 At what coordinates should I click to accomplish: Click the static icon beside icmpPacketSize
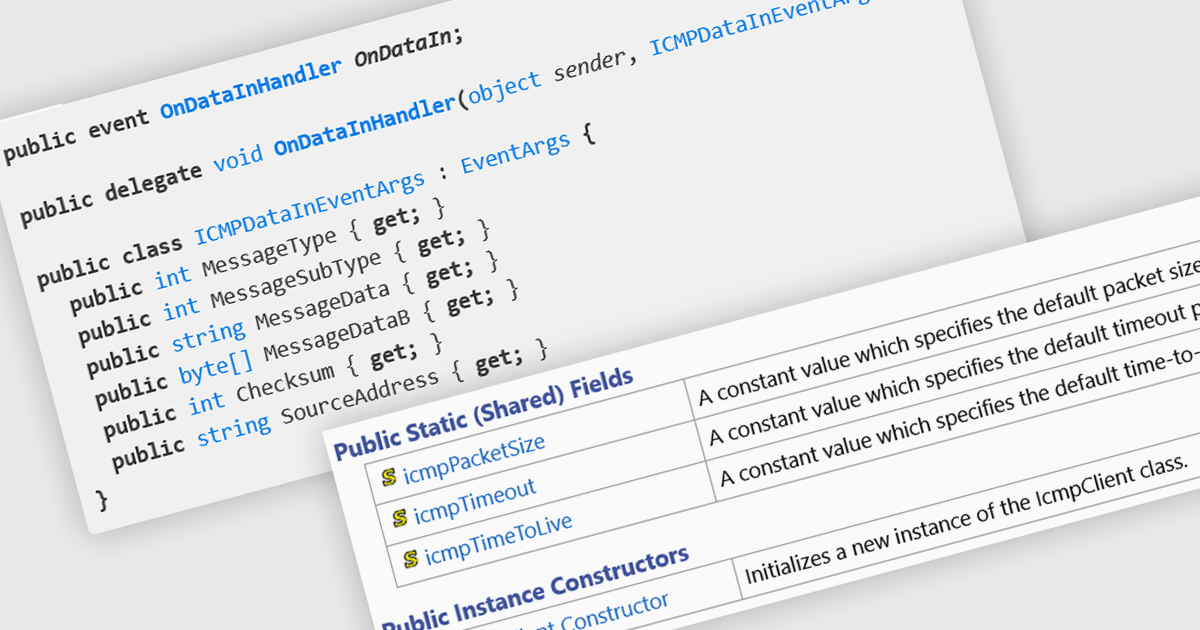[389, 477]
